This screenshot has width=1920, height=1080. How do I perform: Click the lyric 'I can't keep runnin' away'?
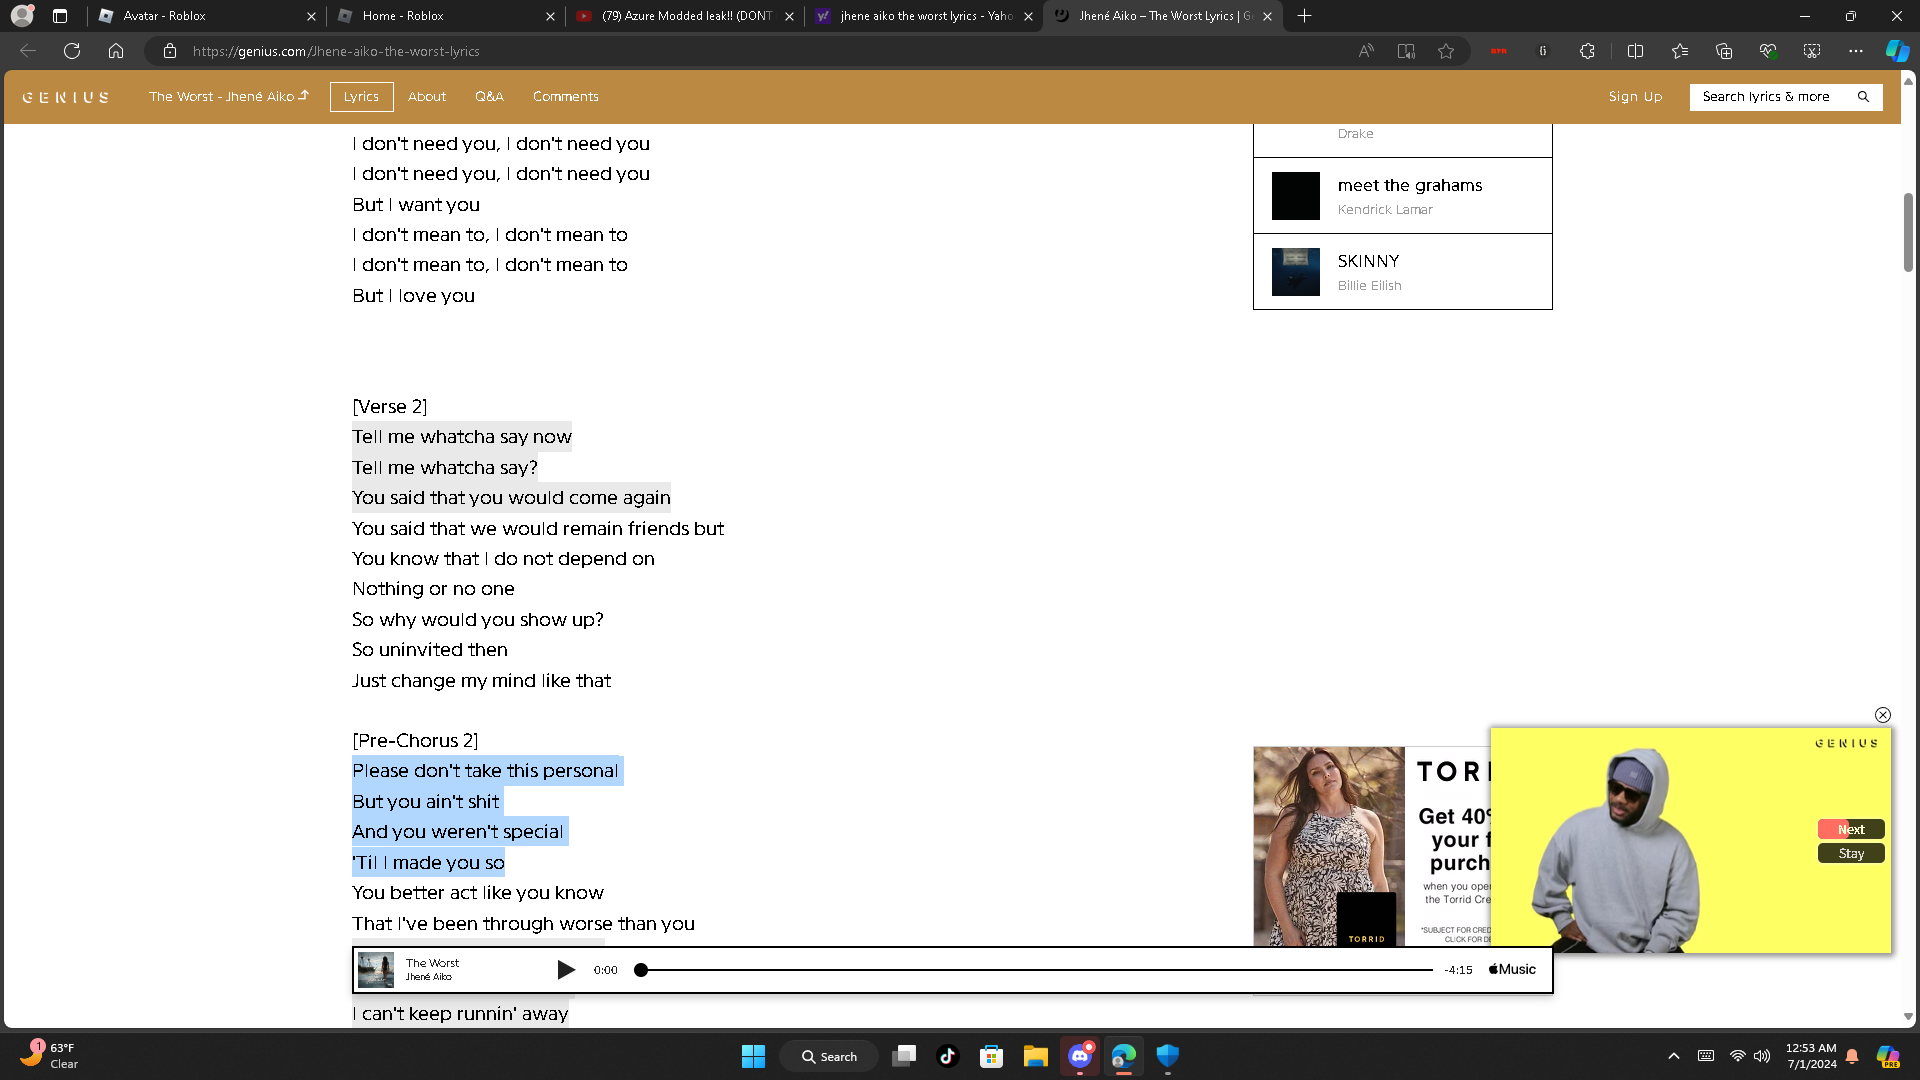[x=460, y=1014]
